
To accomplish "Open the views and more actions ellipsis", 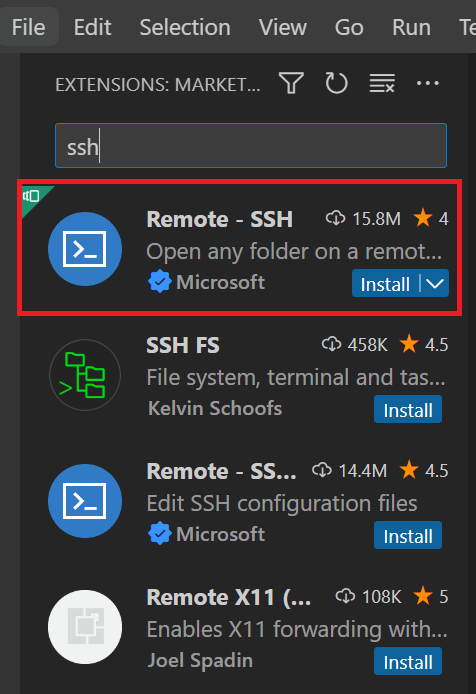I will point(428,83).
